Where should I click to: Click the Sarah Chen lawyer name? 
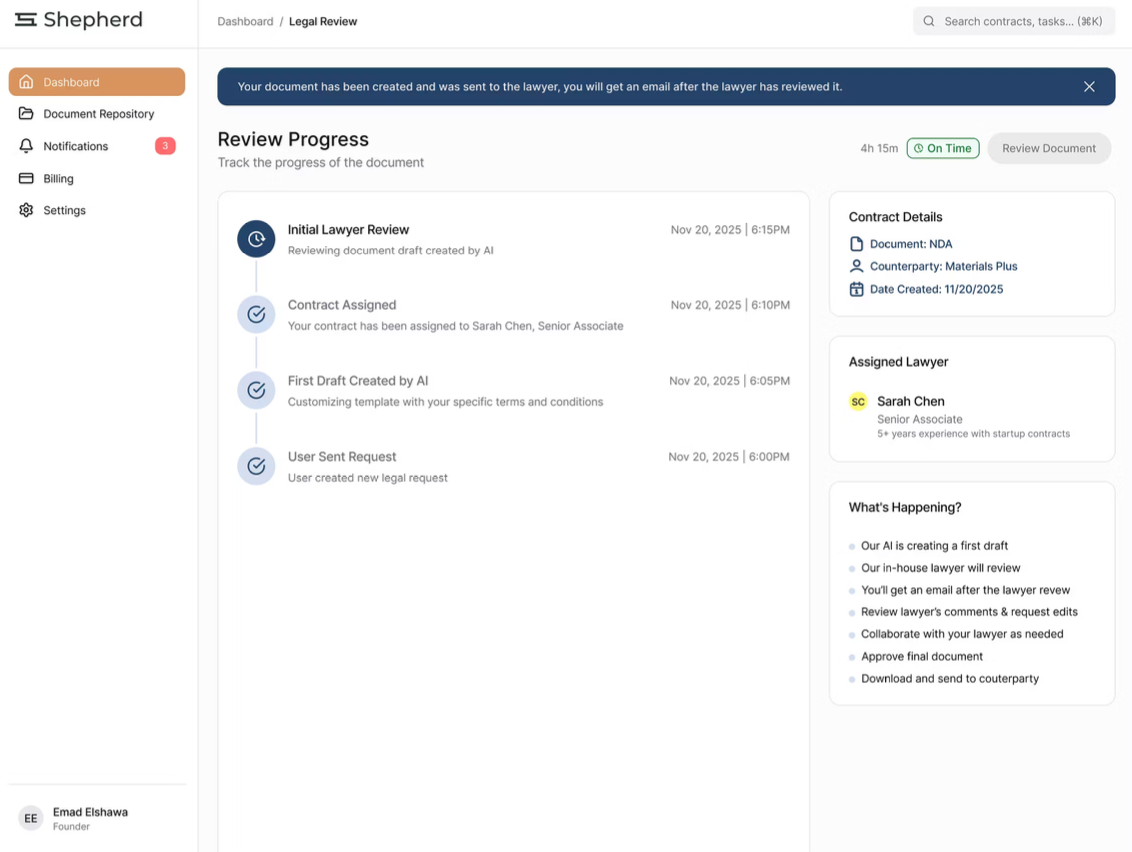(x=910, y=401)
